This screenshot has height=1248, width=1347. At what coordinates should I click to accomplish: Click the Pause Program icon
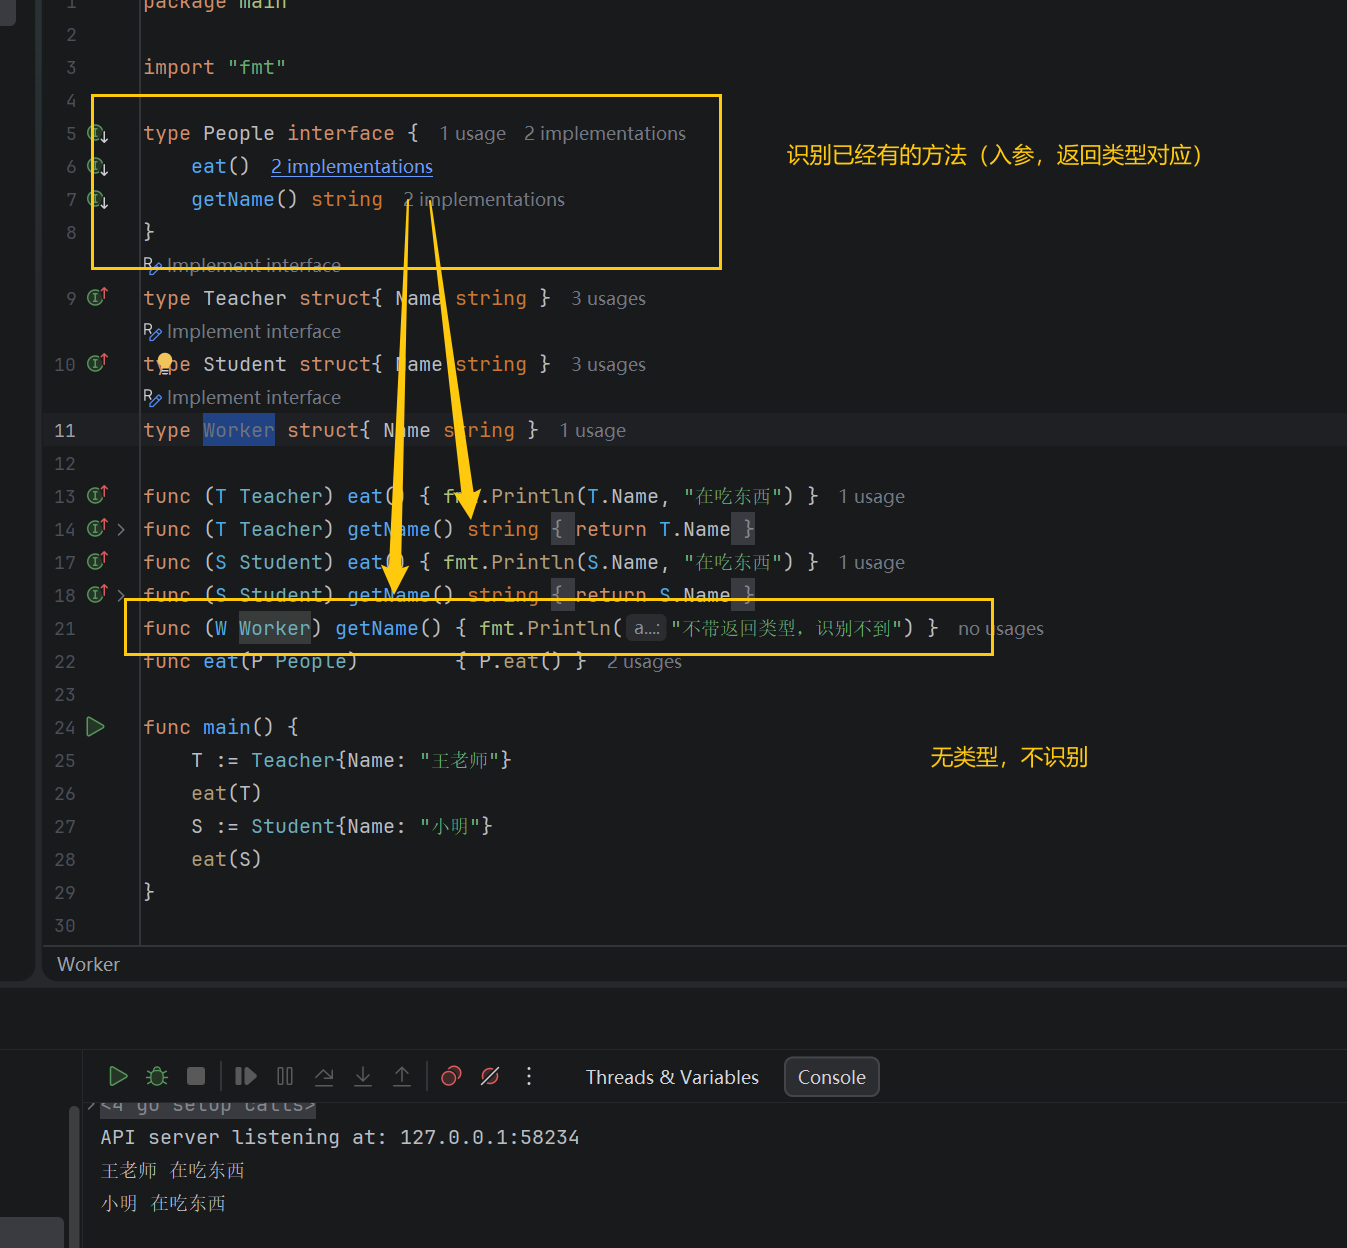pyautogui.click(x=285, y=1076)
